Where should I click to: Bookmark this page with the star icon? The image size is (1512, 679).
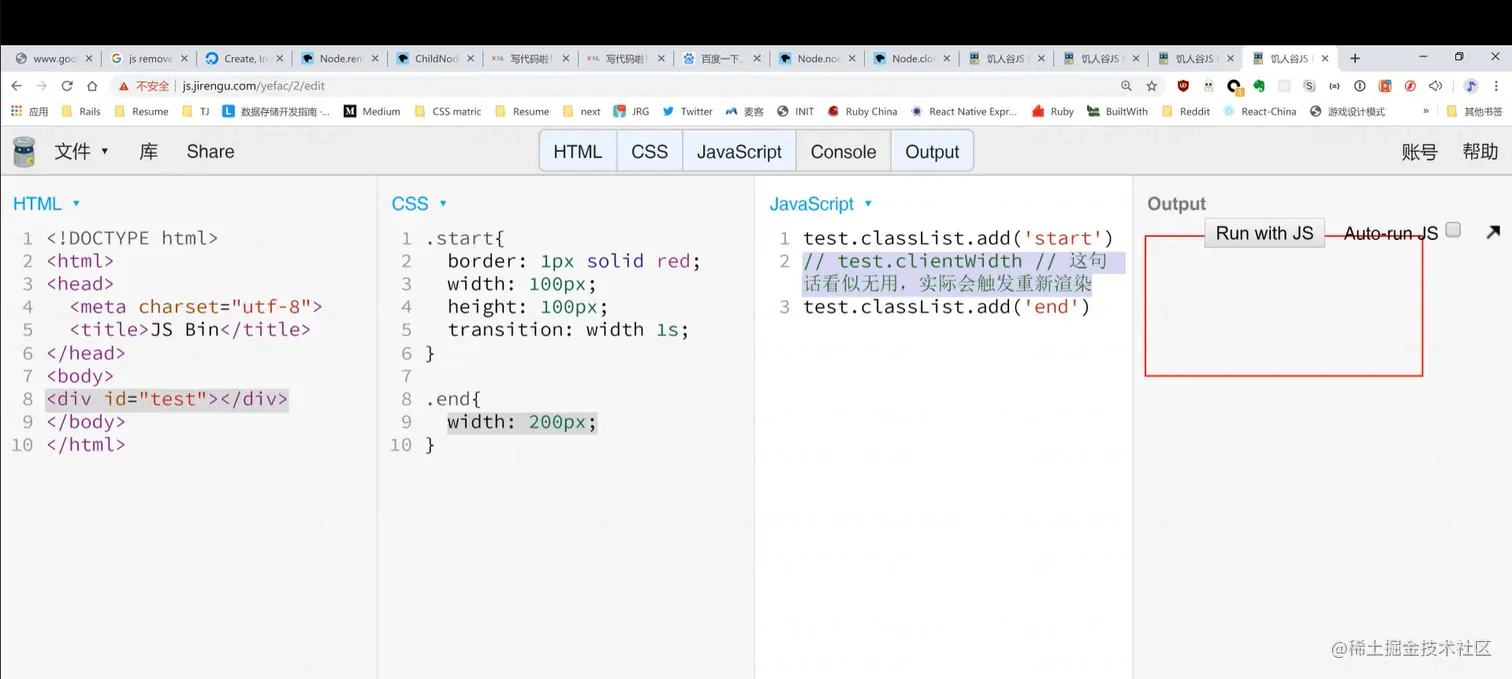pyautogui.click(x=1152, y=86)
